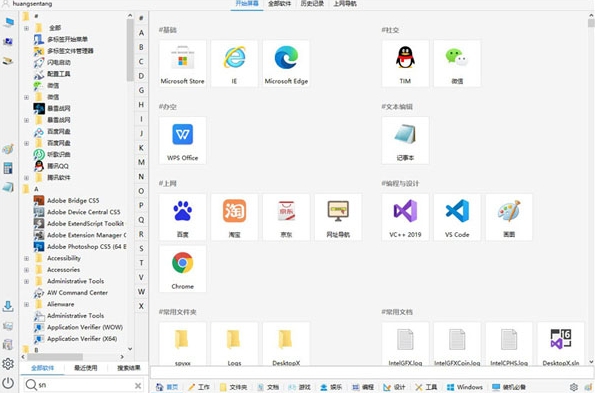595x393 pixels.
Task: Open the IntelCPHS.log document tile
Action: [509, 344]
